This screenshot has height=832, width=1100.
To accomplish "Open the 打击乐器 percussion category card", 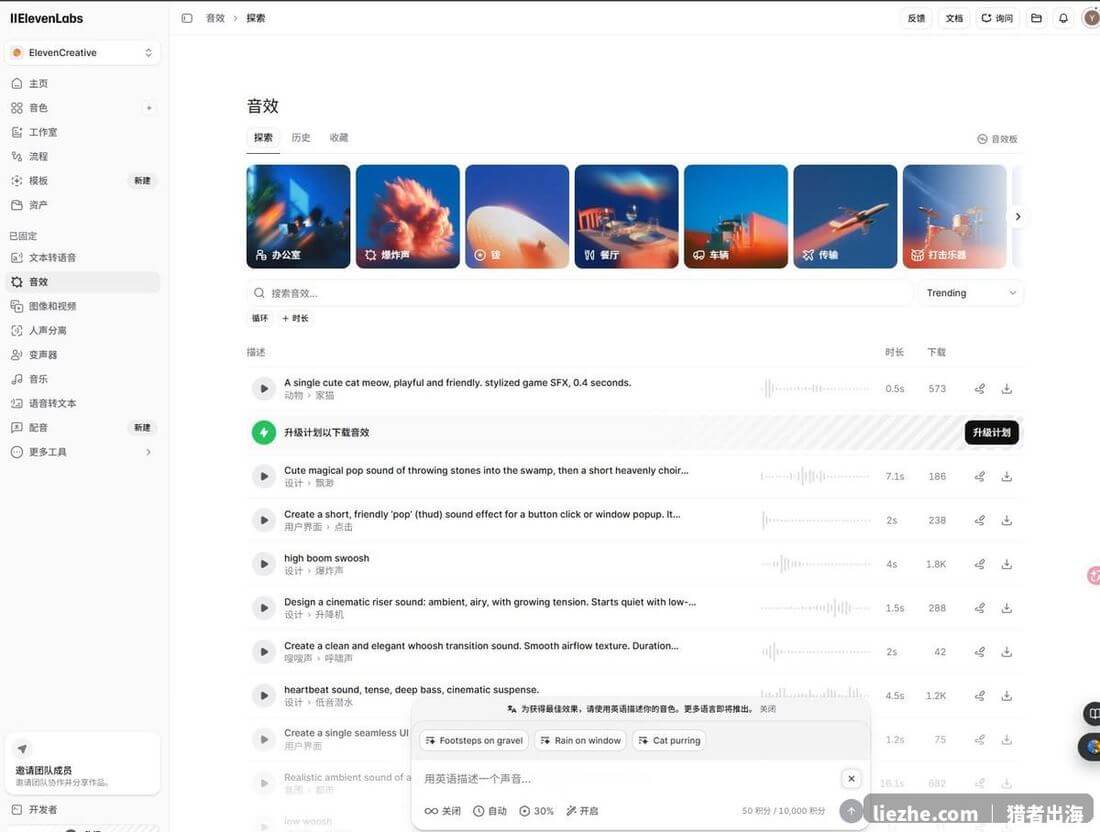I will point(954,217).
